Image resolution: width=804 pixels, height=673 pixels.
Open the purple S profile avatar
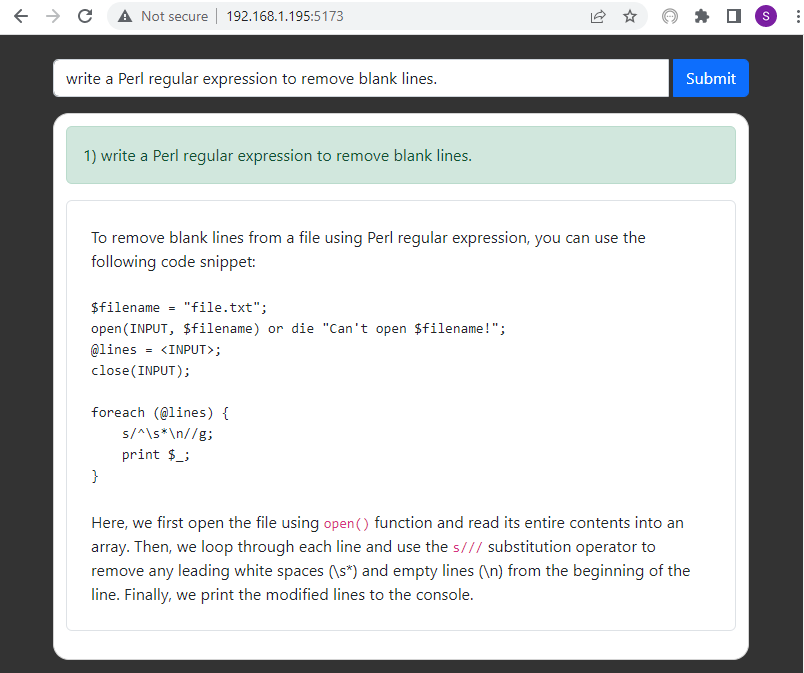tap(766, 16)
